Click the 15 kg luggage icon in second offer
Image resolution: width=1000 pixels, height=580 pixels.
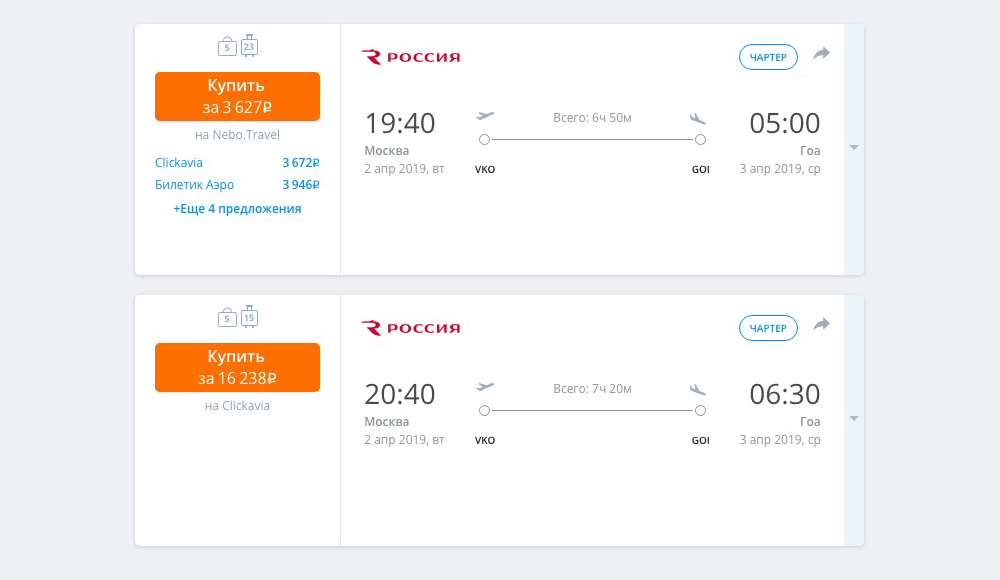[x=249, y=316]
